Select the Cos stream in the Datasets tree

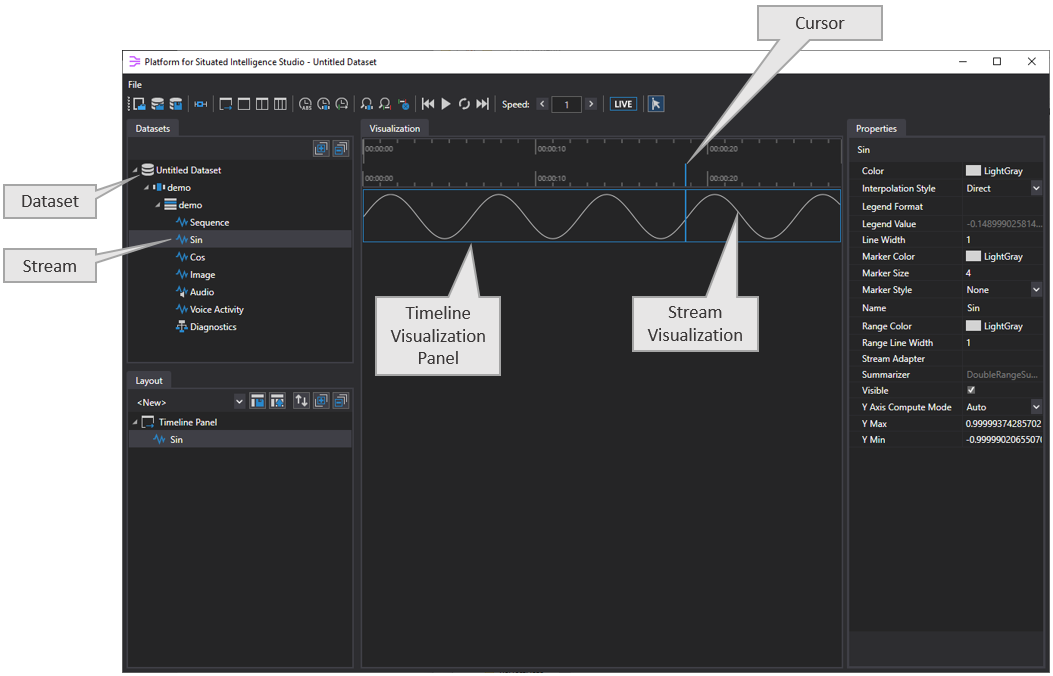197,256
